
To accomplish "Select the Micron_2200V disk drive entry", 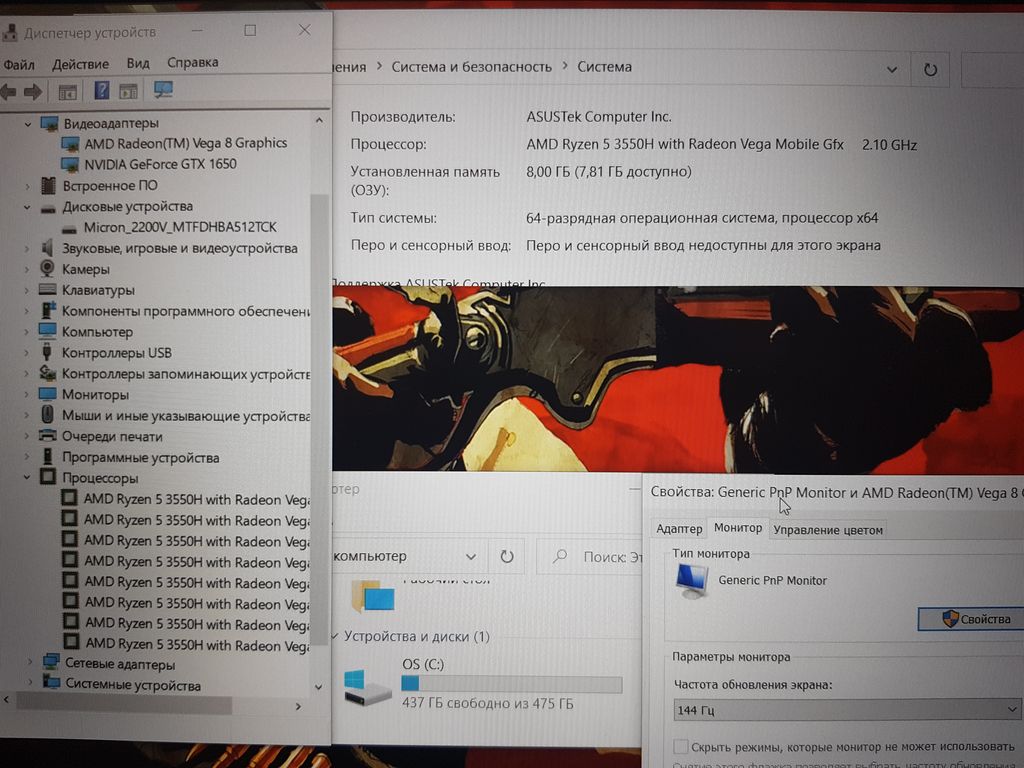I will (x=178, y=227).
